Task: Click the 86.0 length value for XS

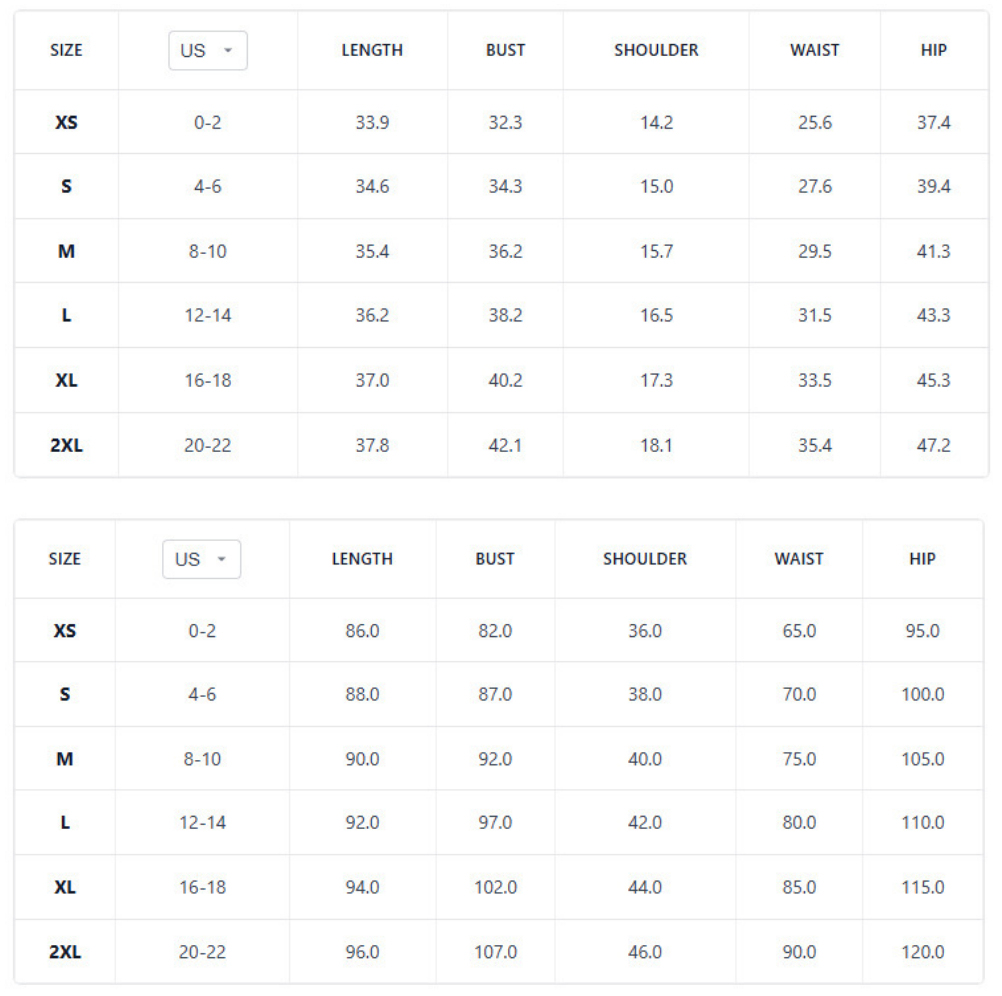Action: (x=362, y=631)
